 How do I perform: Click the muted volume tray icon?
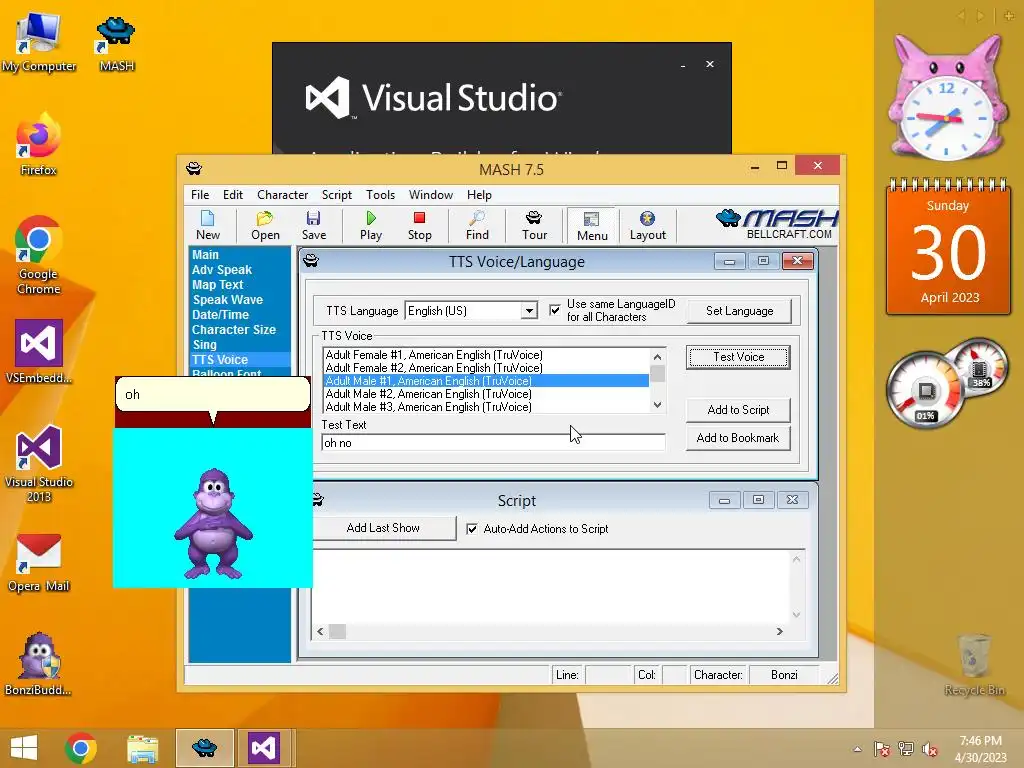pos(929,749)
